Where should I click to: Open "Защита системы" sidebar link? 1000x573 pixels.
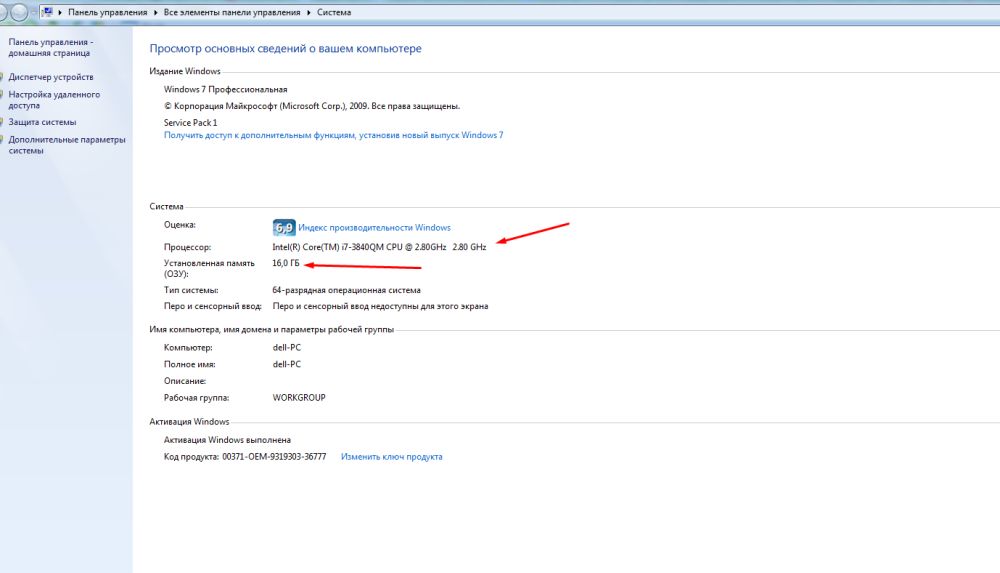42,122
